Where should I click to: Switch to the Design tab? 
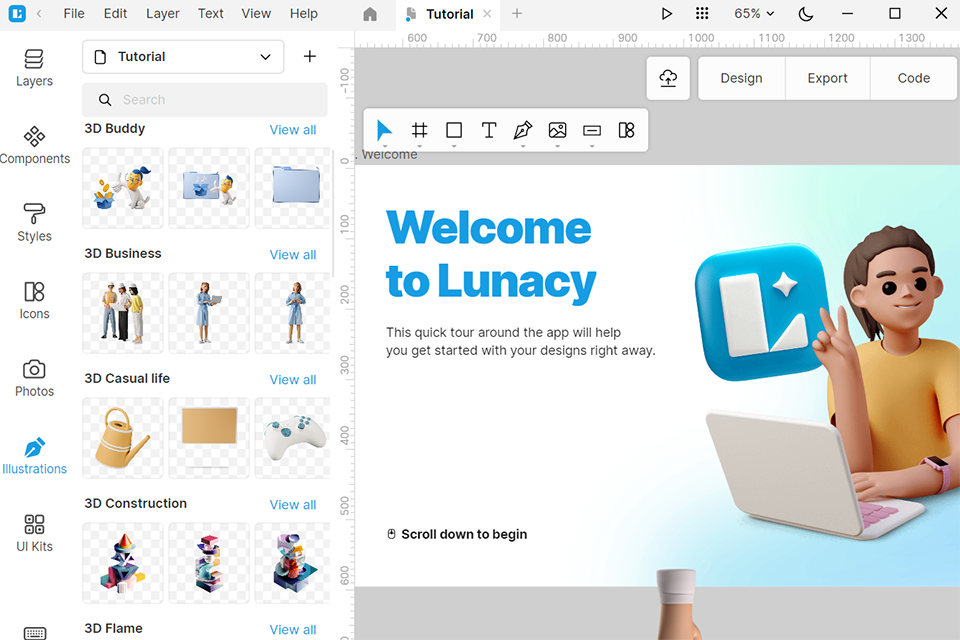point(741,78)
